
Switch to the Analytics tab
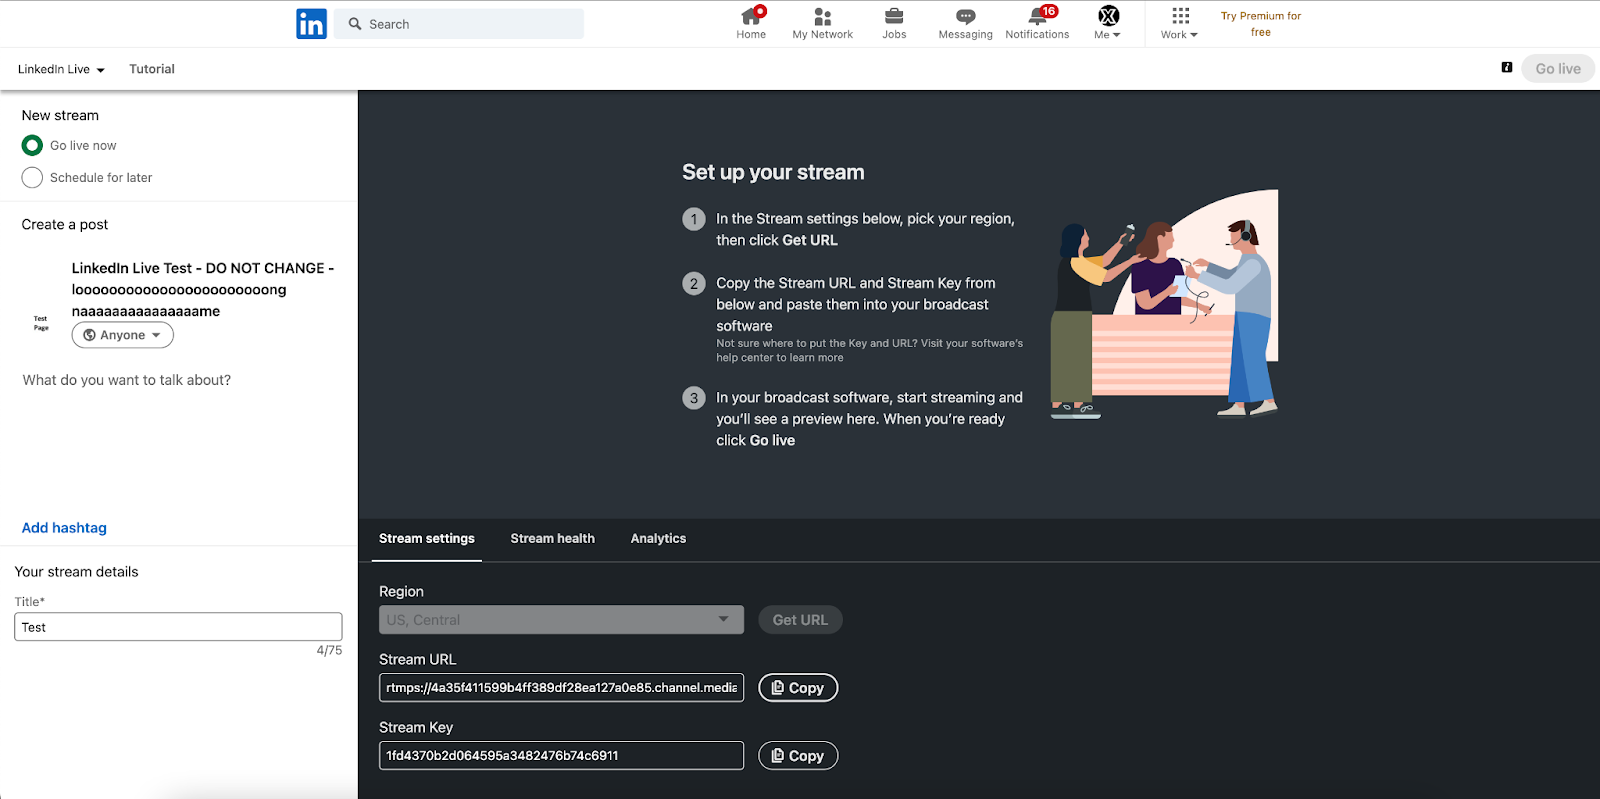tap(658, 539)
